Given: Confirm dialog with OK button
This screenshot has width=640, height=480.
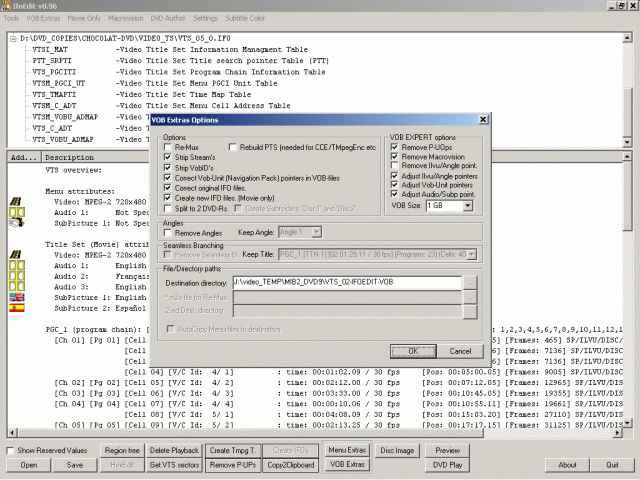Looking at the screenshot, I should coord(413,351).
